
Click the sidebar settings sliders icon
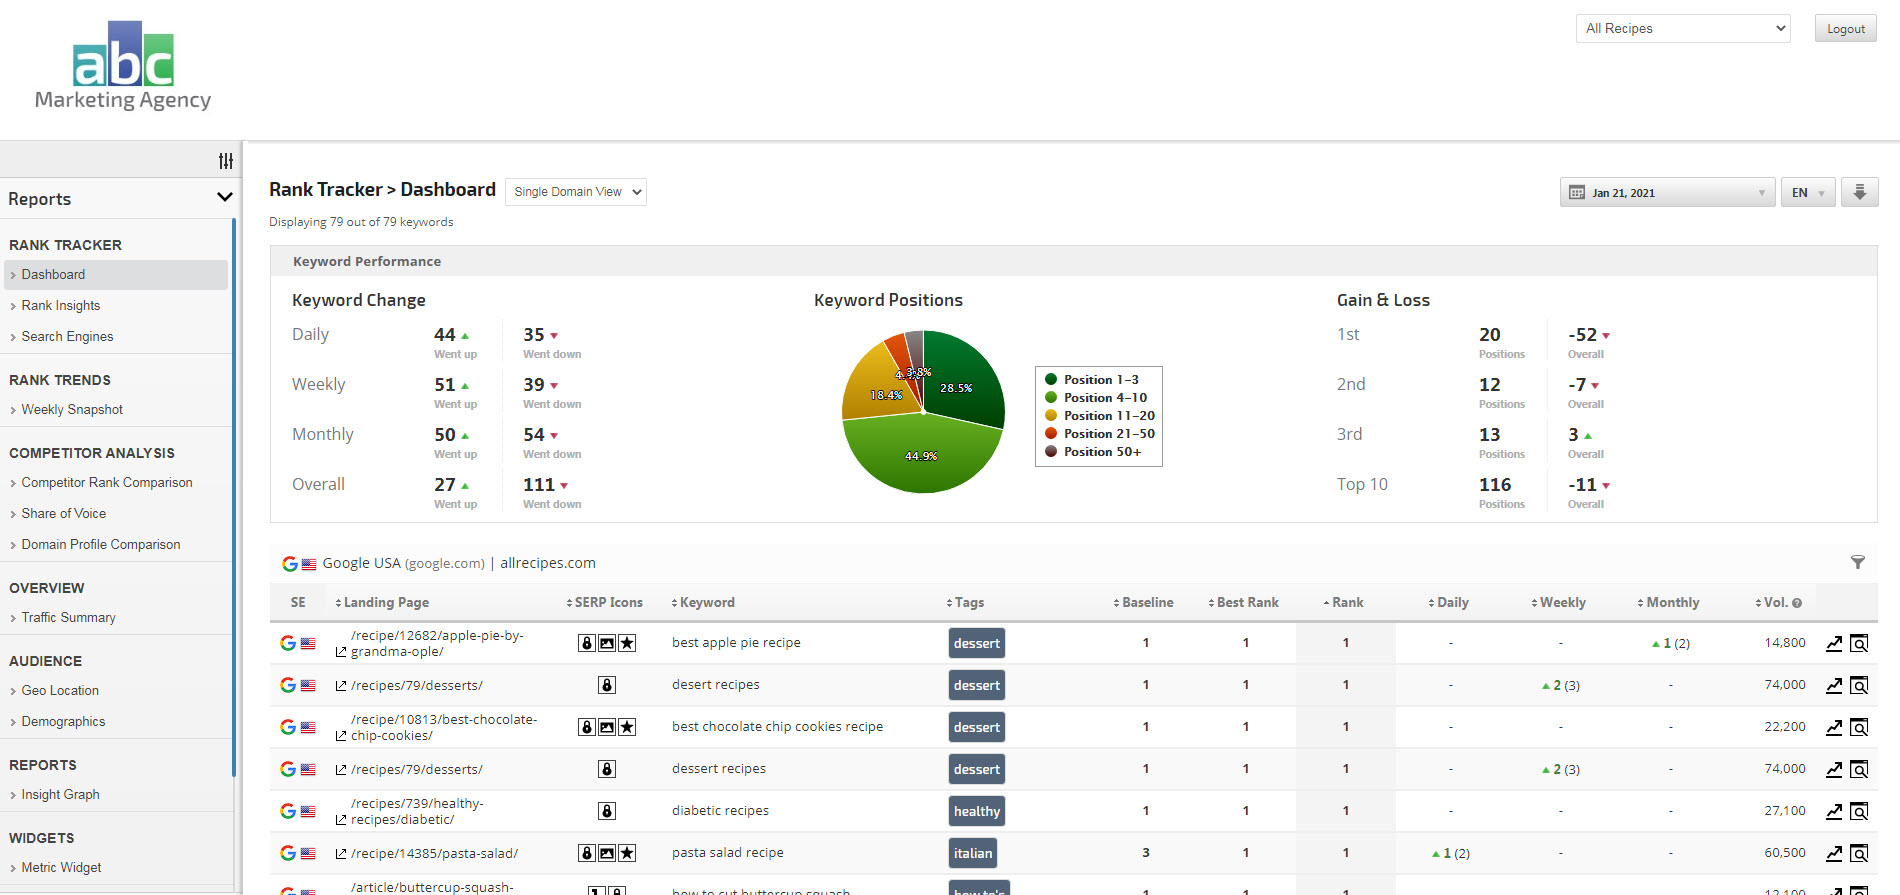click(226, 161)
